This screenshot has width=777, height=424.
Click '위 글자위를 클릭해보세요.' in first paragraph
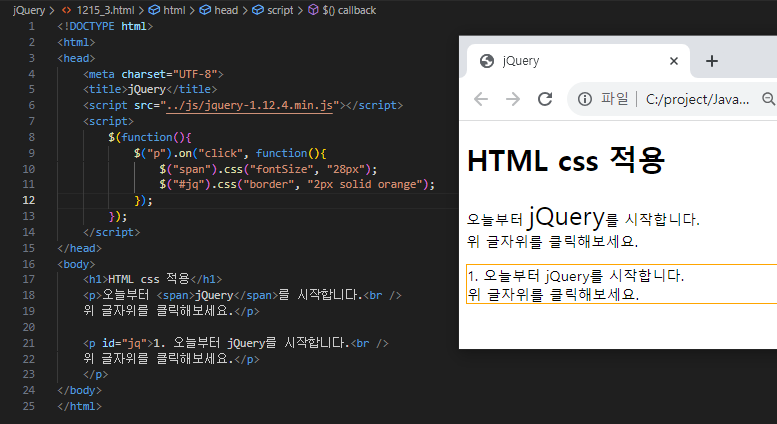[x=553, y=241]
